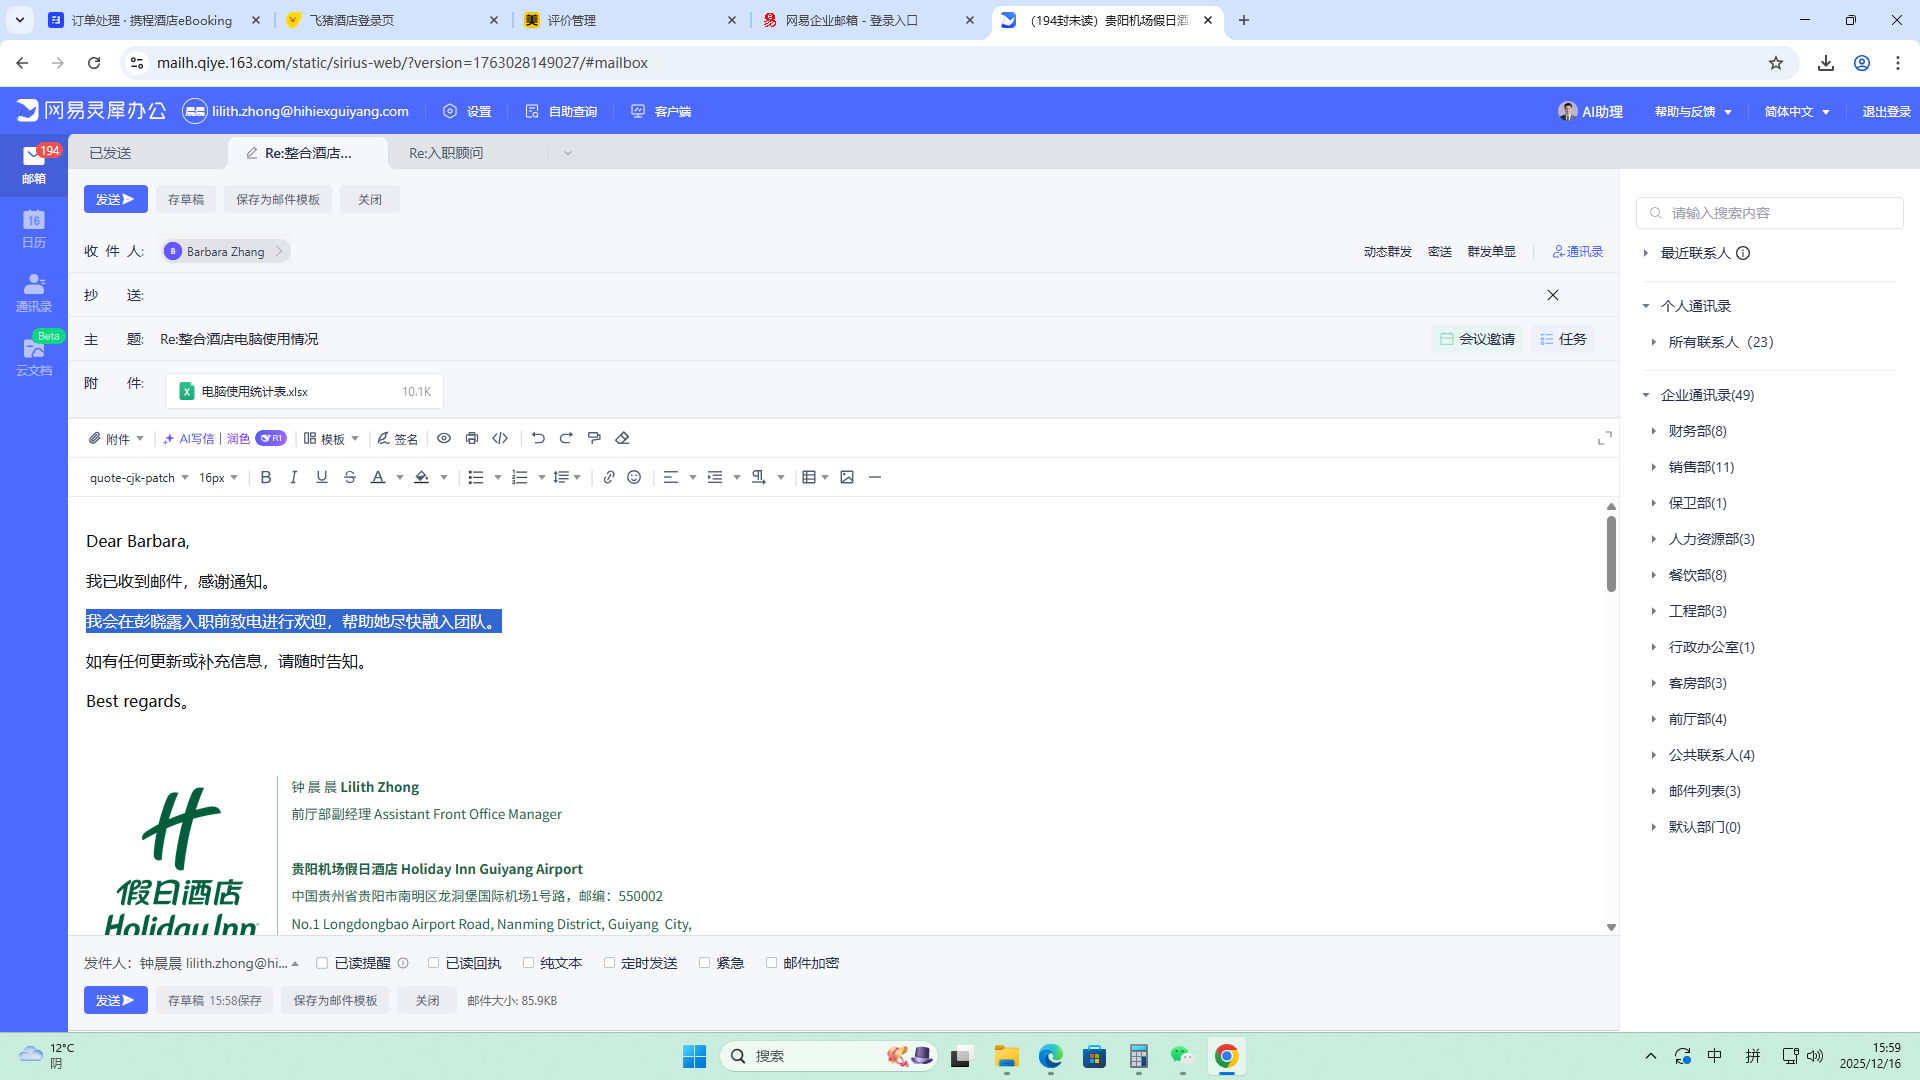
Task: Switch to the Re:入职顾问 tab
Action: 446,153
